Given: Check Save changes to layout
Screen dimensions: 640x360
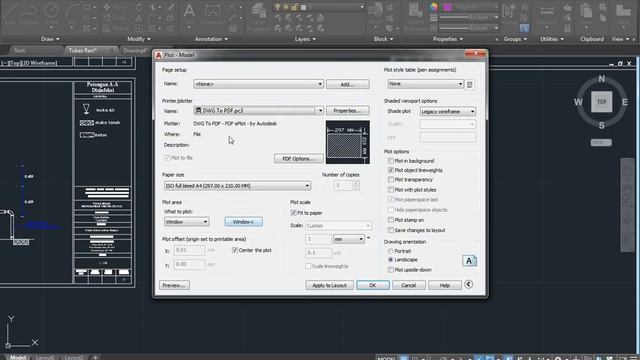Looking at the screenshot, I should 391,230.
